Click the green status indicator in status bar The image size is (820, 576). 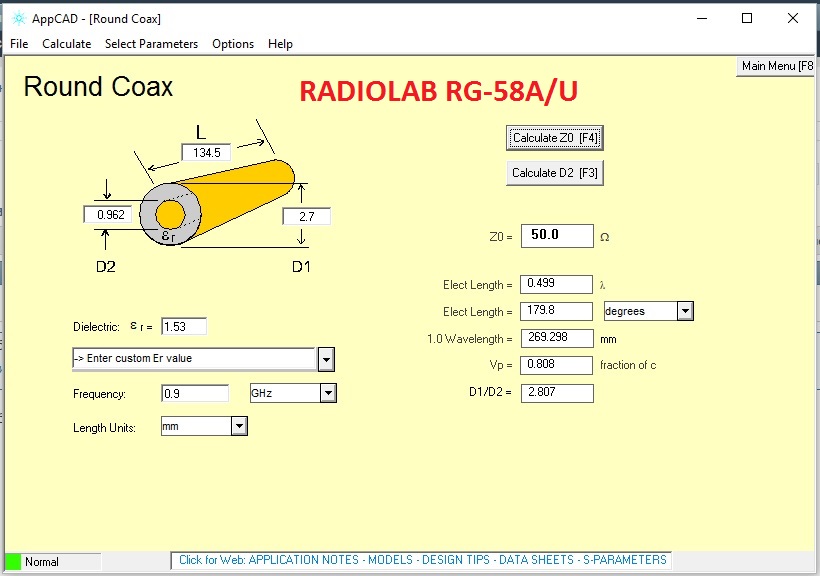pyautogui.click(x=13, y=562)
